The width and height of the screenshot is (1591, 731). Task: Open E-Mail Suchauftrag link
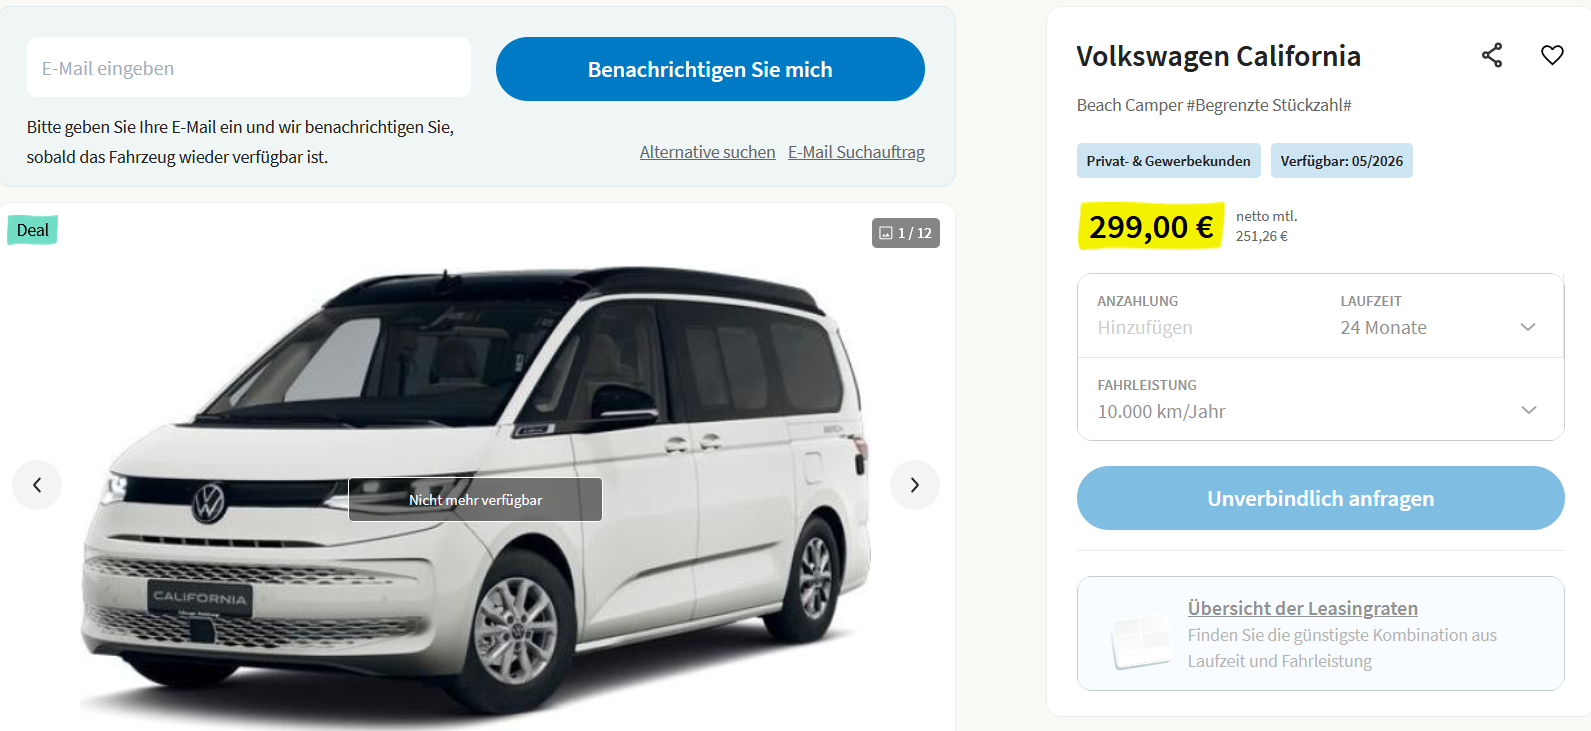[856, 152]
